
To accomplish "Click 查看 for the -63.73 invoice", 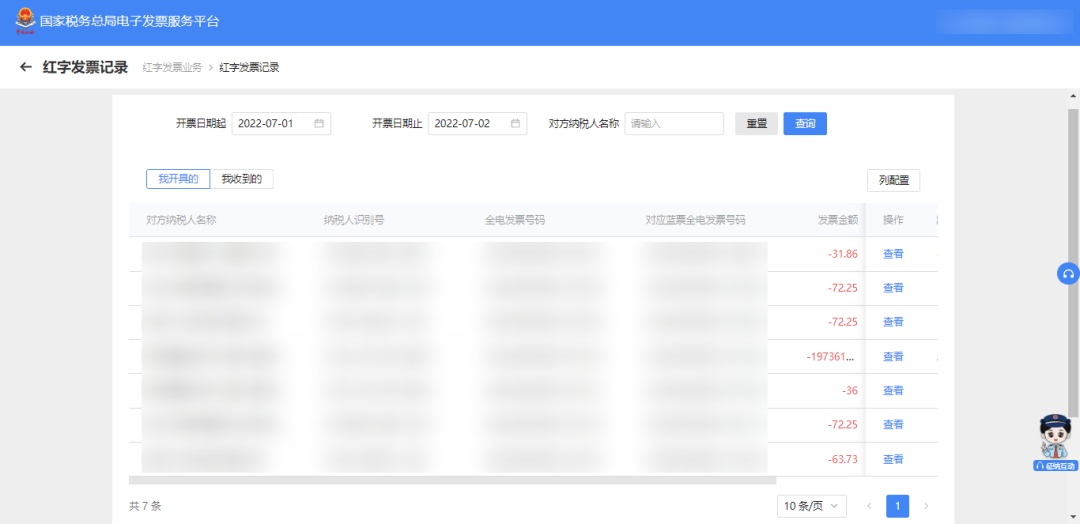I will point(893,459).
